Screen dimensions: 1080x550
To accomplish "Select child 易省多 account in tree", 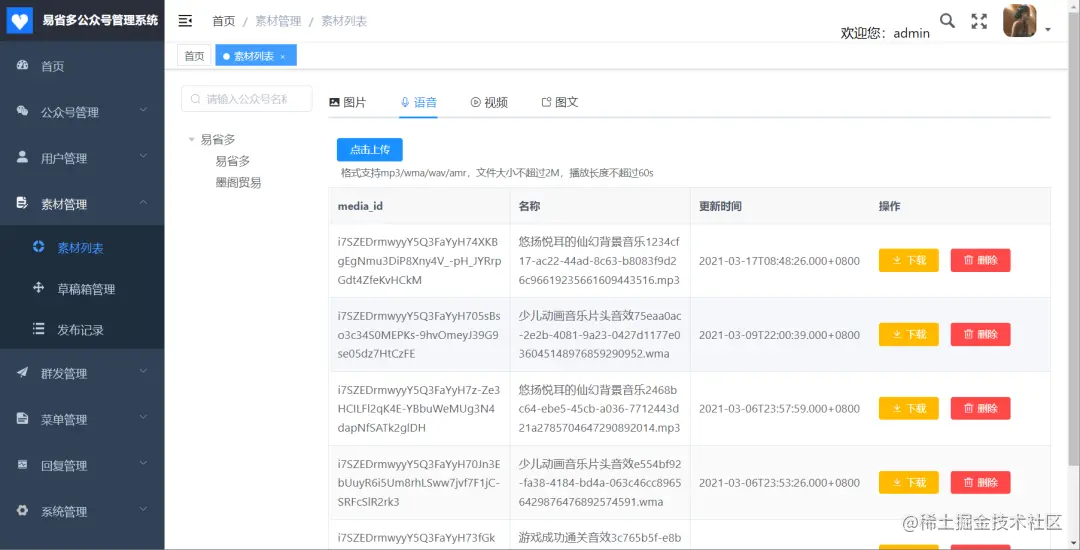I will pos(233,161).
